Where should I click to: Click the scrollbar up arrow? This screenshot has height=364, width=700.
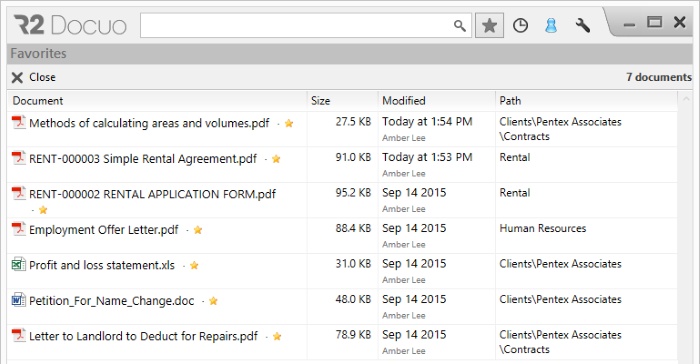pyautogui.click(x=686, y=99)
